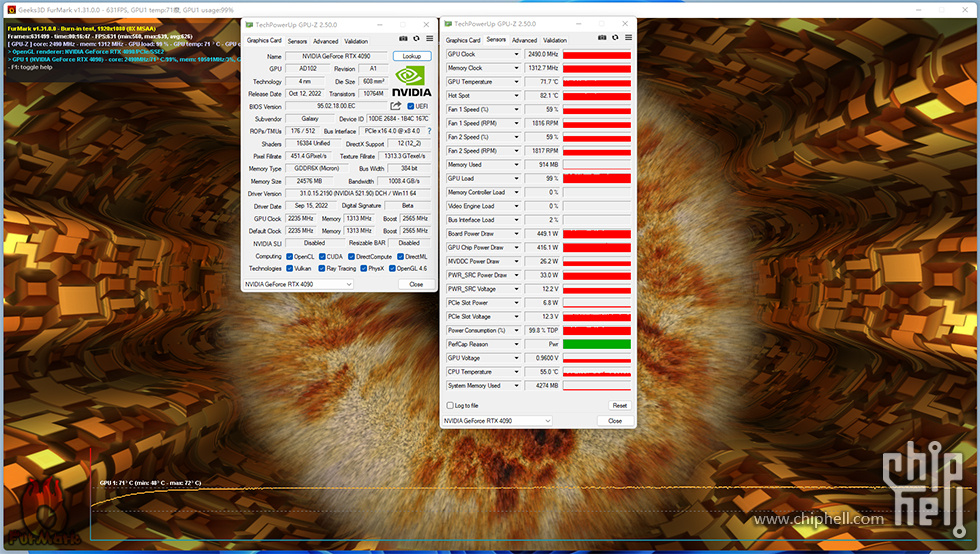Click the Bandwidth value 1008.4 GB/s
This screenshot has height=554, width=980.
[x=404, y=181]
